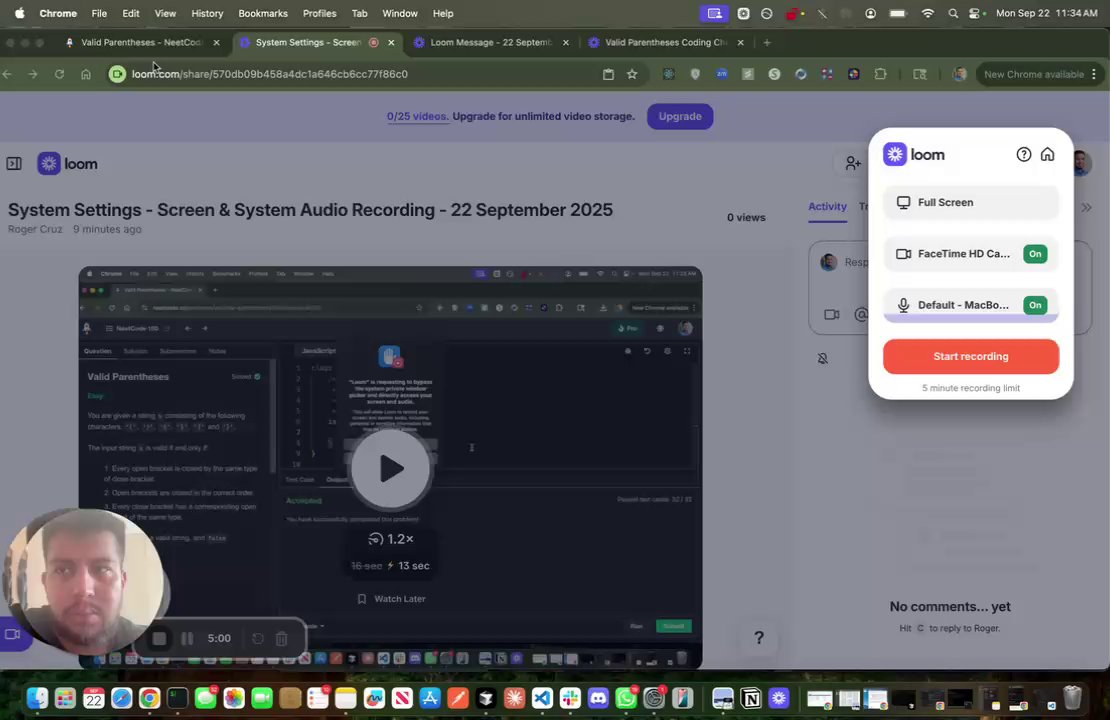Click the purple camera tab at the left edge
Image resolution: width=1110 pixels, height=720 pixels.
pyautogui.click(x=13, y=634)
